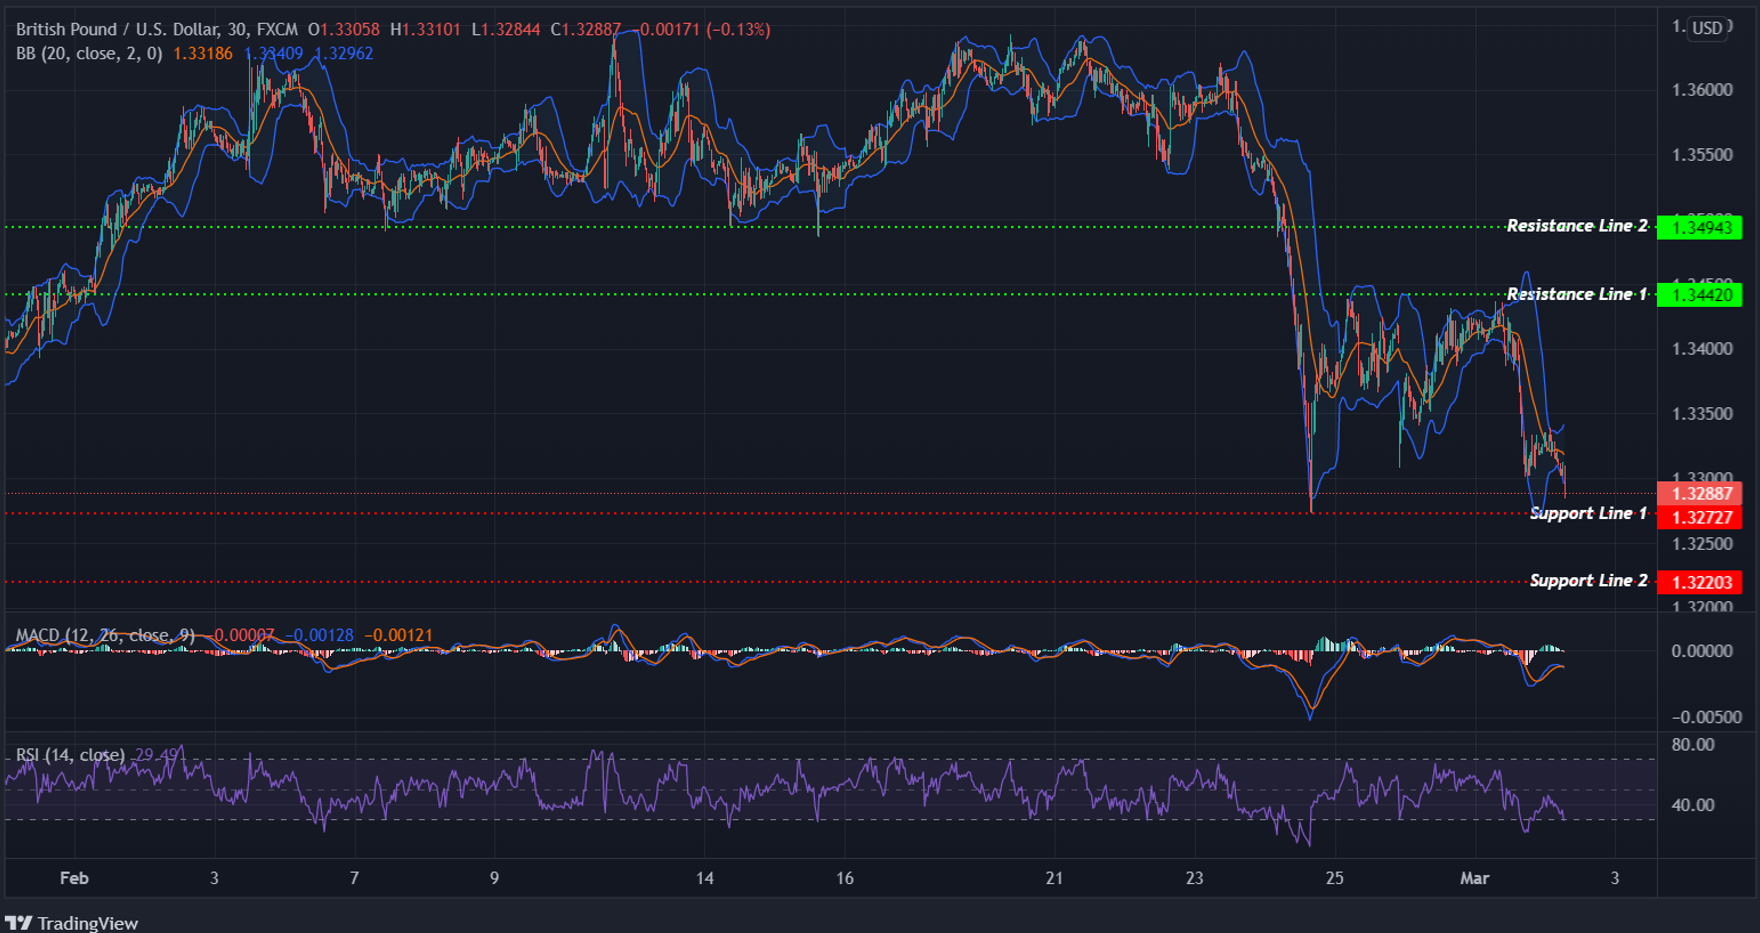Click the current price label 1.32887
Image resolution: width=1760 pixels, height=933 pixels.
[x=1700, y=494]
